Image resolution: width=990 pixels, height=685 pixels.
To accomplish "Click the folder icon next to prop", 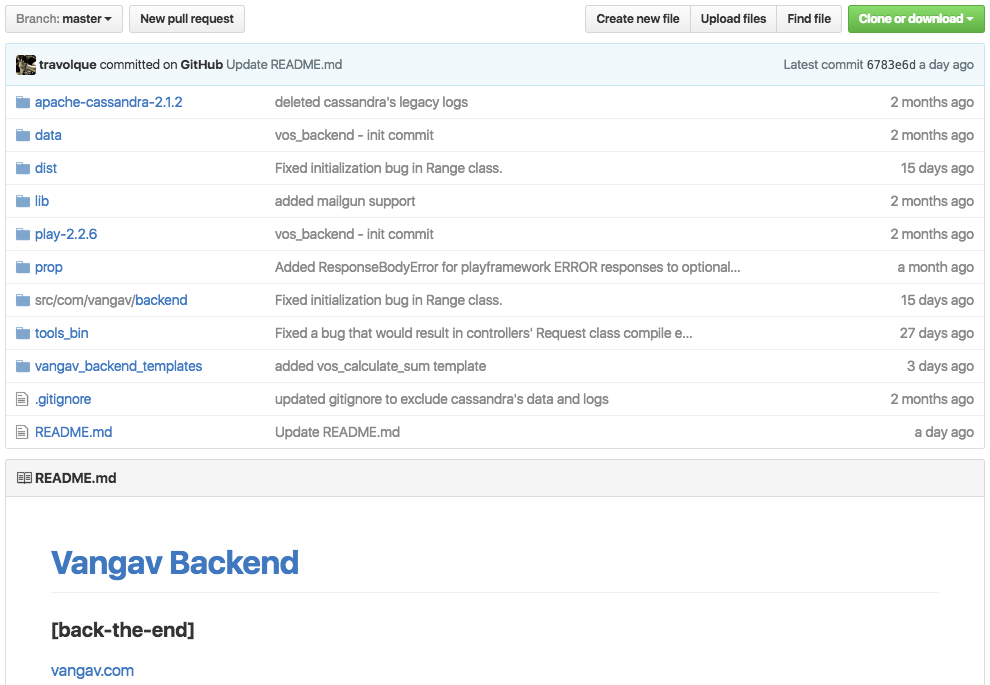I will point(20,267).
